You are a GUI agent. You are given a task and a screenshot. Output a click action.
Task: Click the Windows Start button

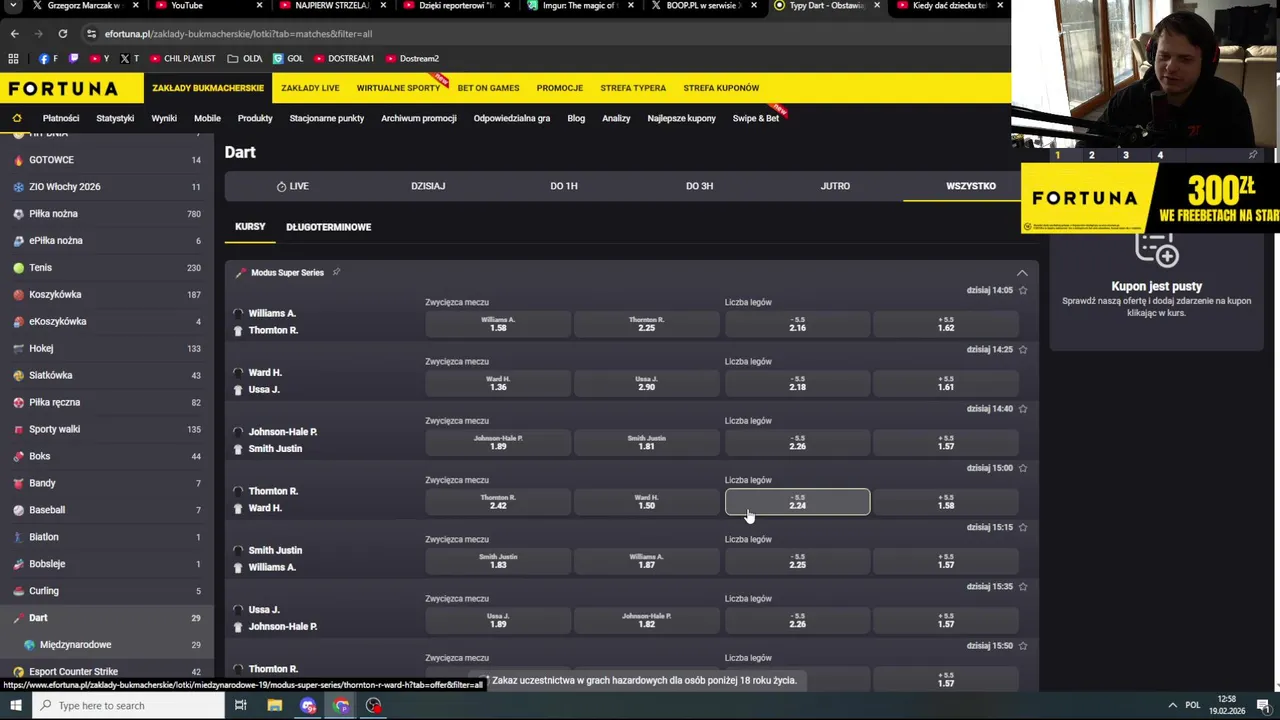15,706
